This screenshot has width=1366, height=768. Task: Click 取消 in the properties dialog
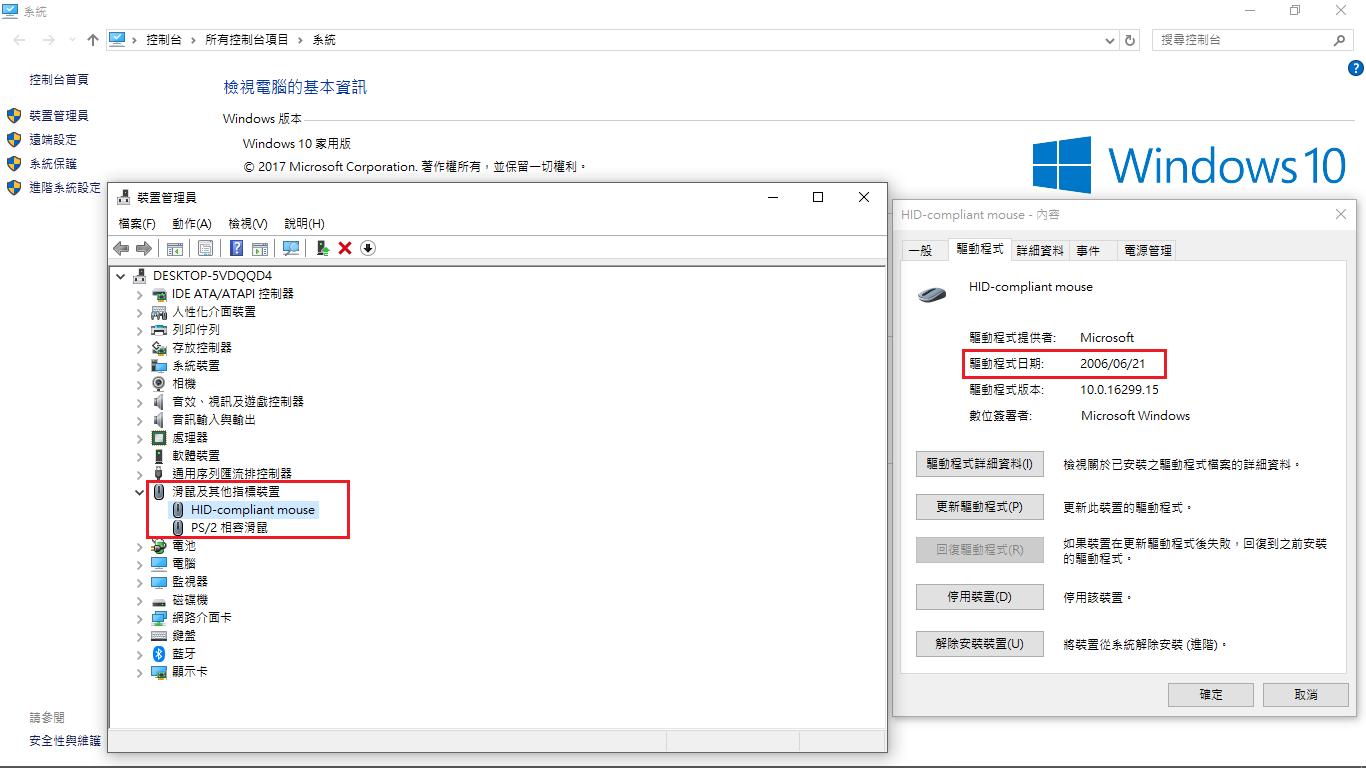(x=1305, y=694)
